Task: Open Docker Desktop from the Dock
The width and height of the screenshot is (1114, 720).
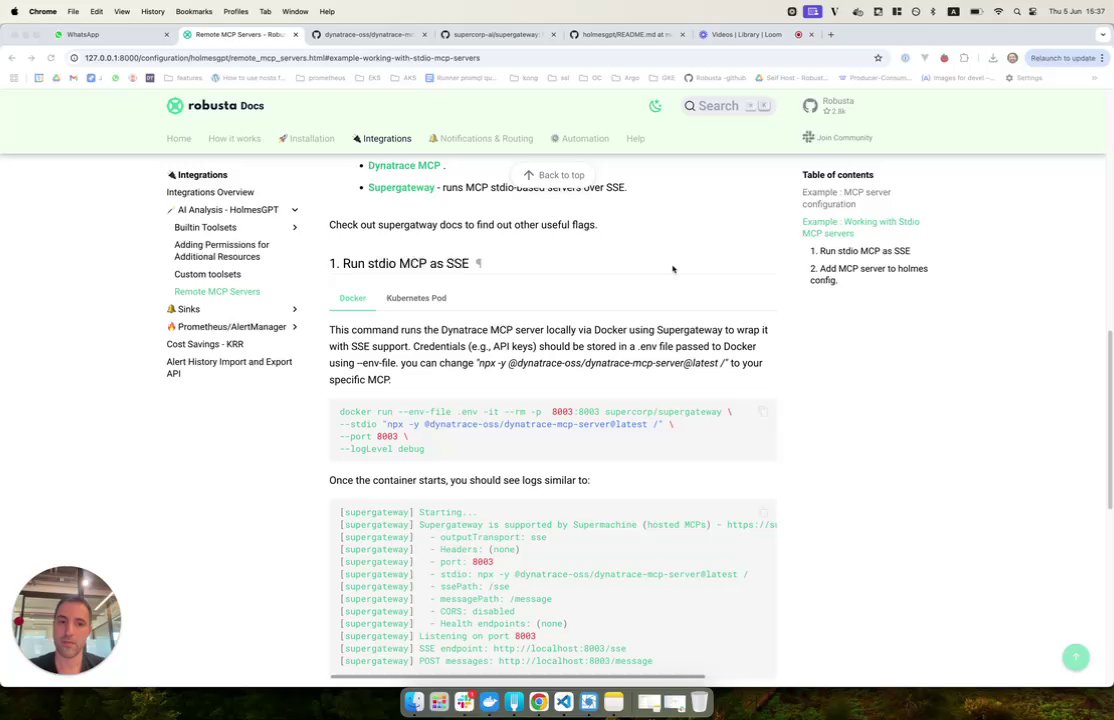Action: click(490, 702)
